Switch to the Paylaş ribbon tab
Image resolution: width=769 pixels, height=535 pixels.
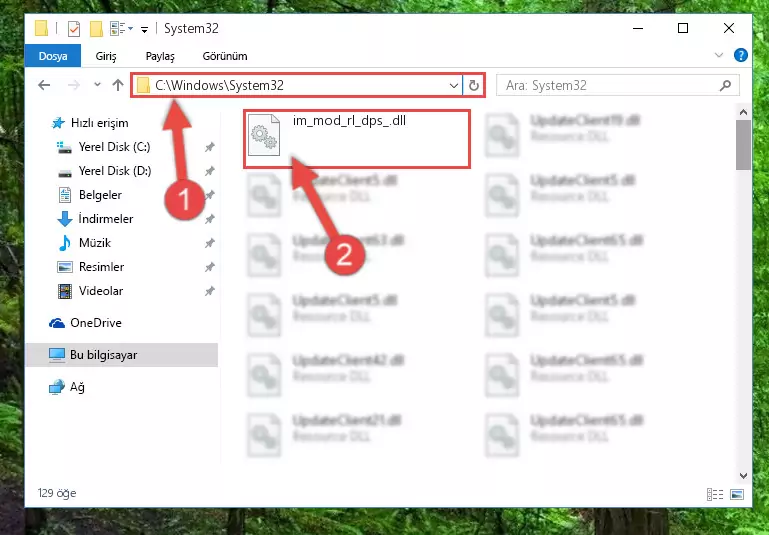coord(160,56)
